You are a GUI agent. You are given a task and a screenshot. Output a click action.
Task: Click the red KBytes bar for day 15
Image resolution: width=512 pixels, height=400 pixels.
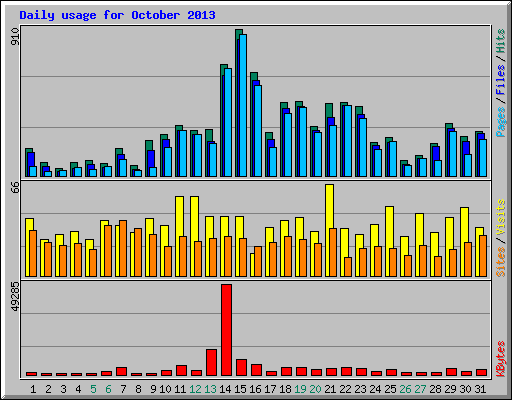click(241, 368)
